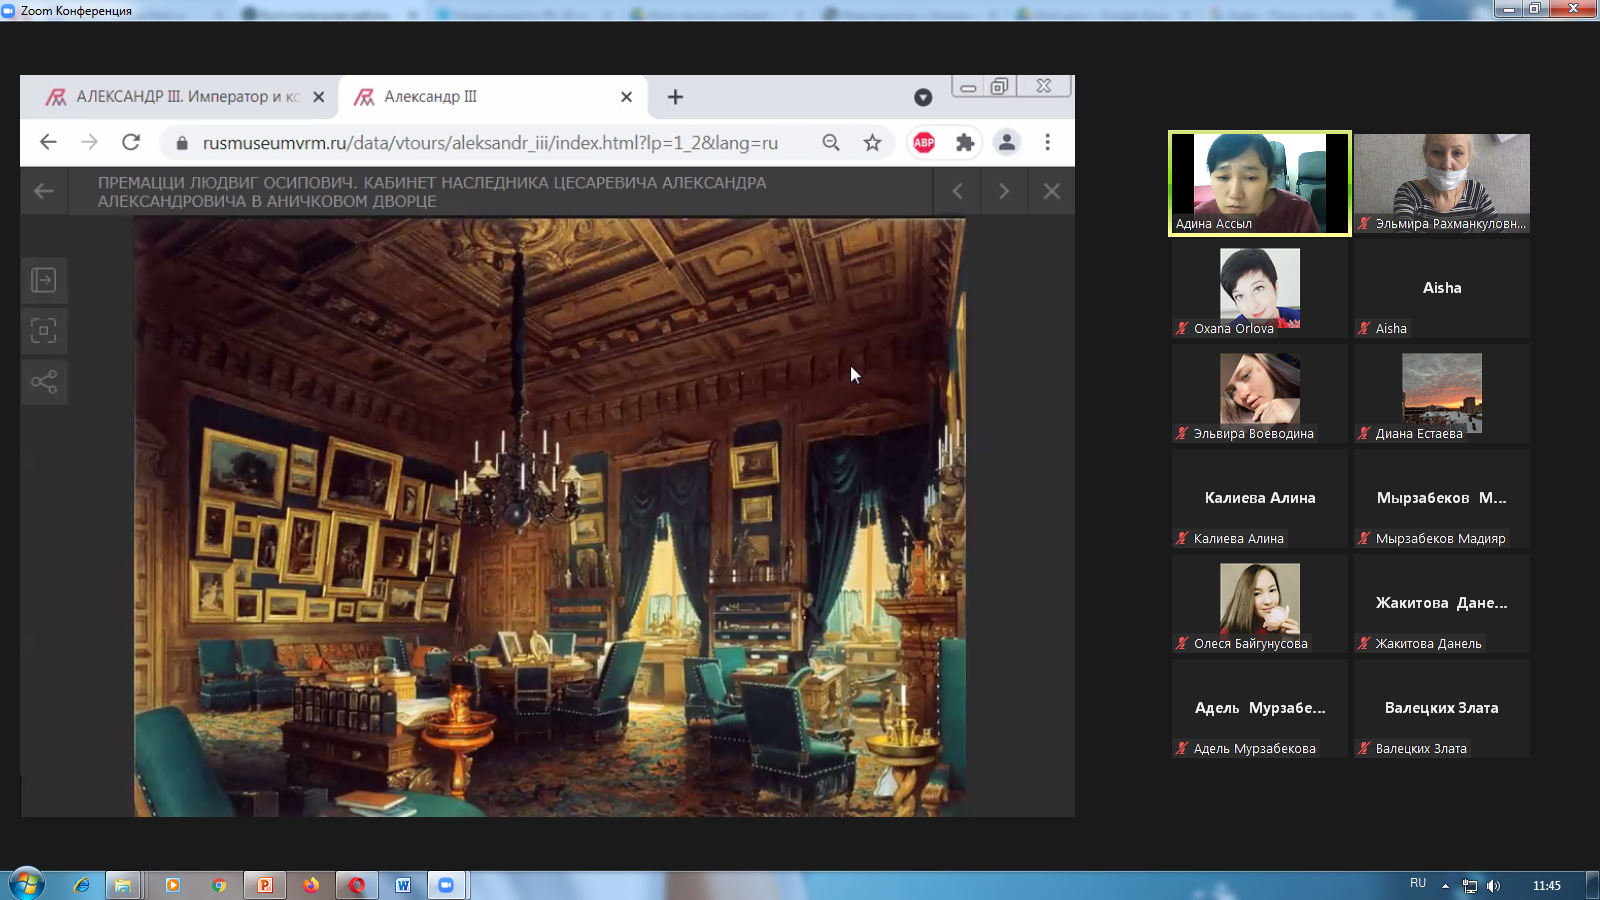
Task: Click the browser forward arrow
Action: (x=90, y=142)
